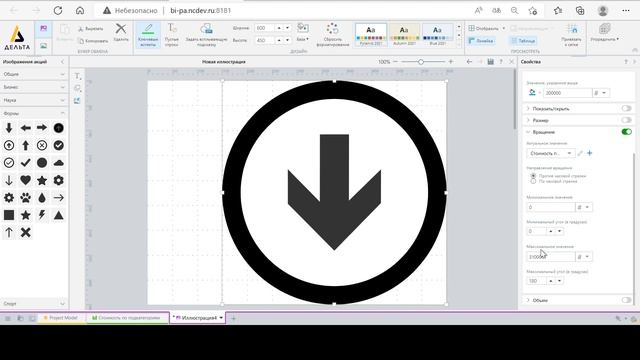The width and height of the screenshot is (640, 360).
Task: Select the down arrow shape in the shapes palette
Action: (x=9, y=128)
